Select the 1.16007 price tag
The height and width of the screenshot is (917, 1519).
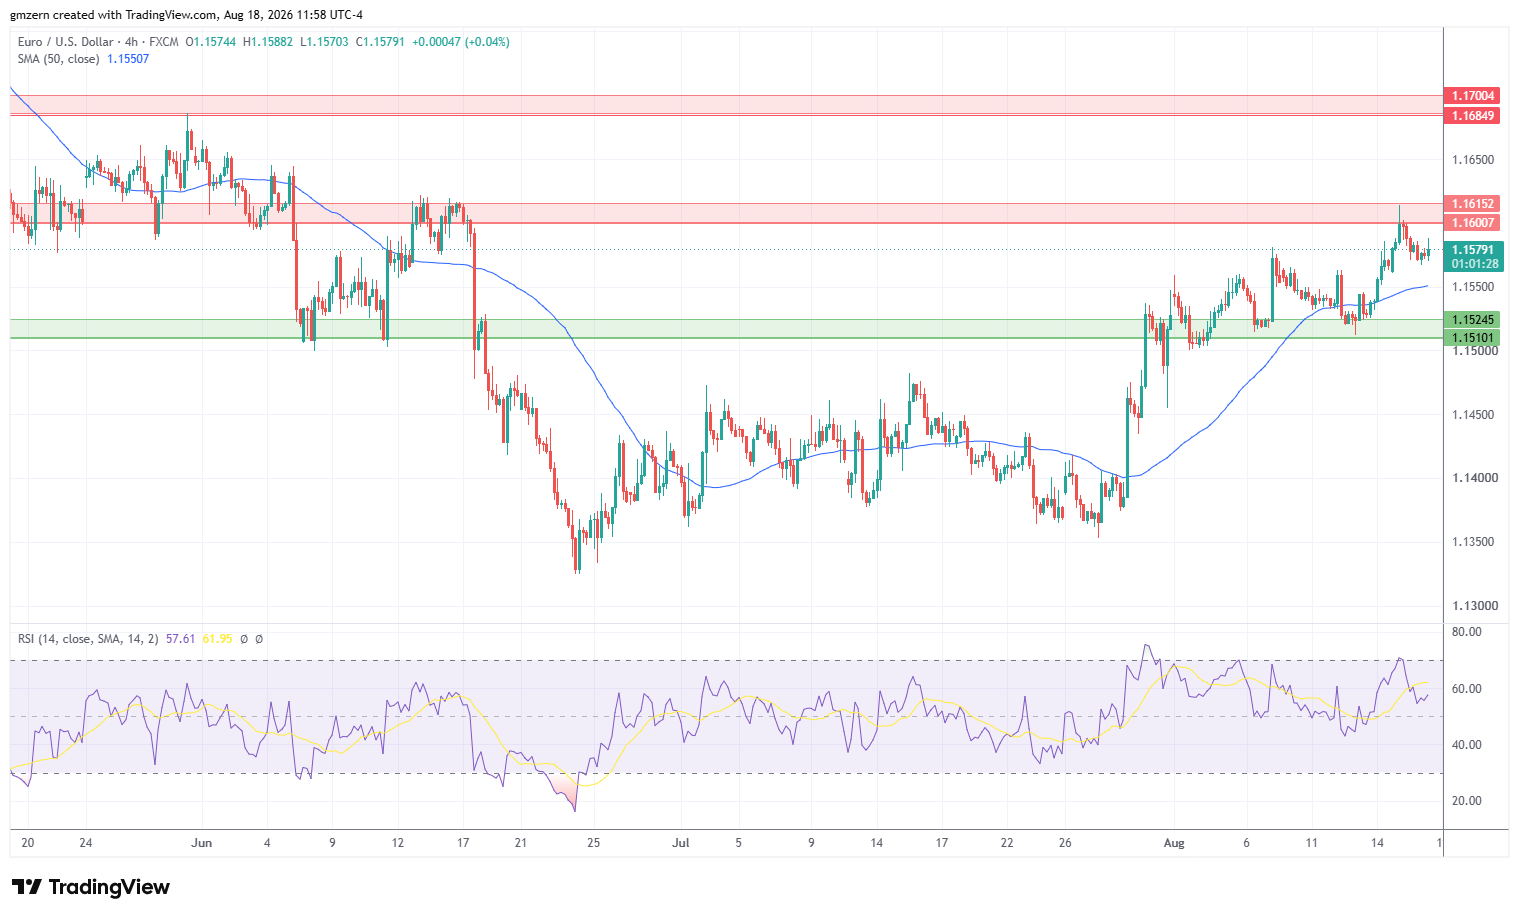coord(1473,223)
